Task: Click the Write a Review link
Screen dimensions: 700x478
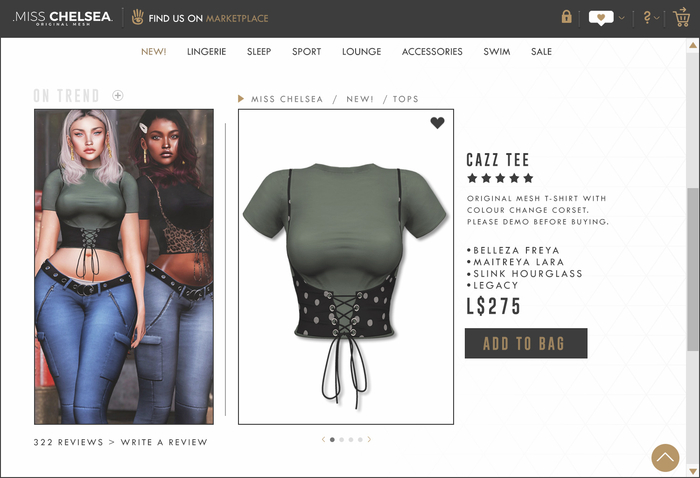Action: (164, 442)
